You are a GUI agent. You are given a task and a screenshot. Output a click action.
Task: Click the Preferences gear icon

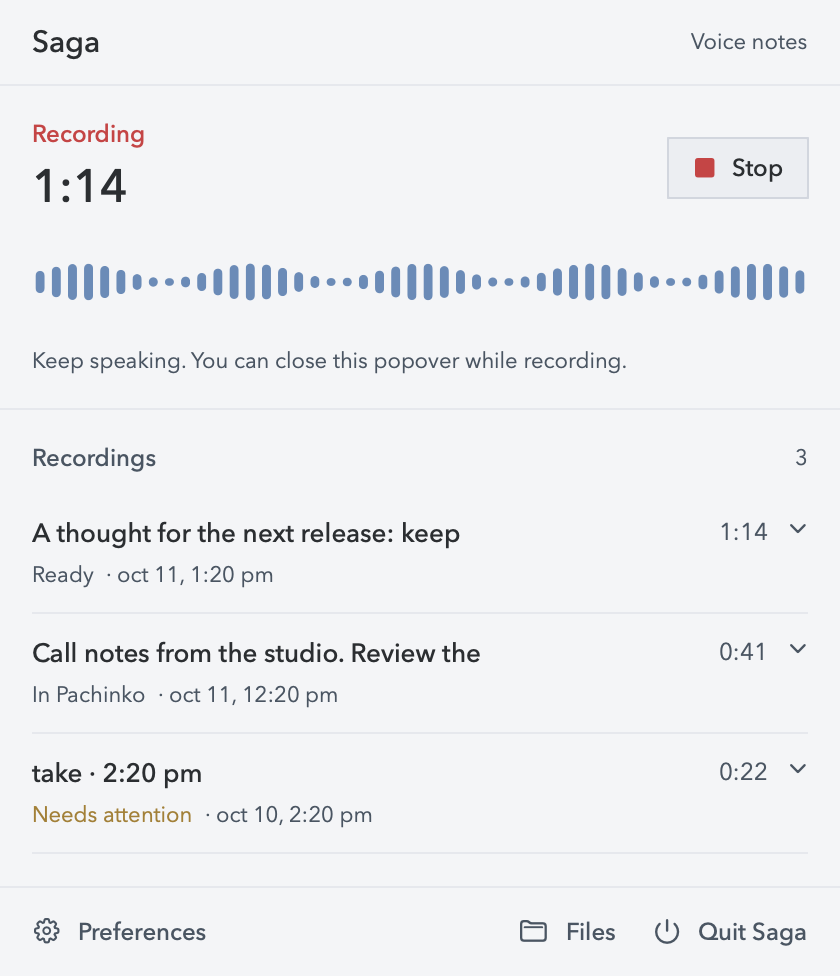click(47, 932)
